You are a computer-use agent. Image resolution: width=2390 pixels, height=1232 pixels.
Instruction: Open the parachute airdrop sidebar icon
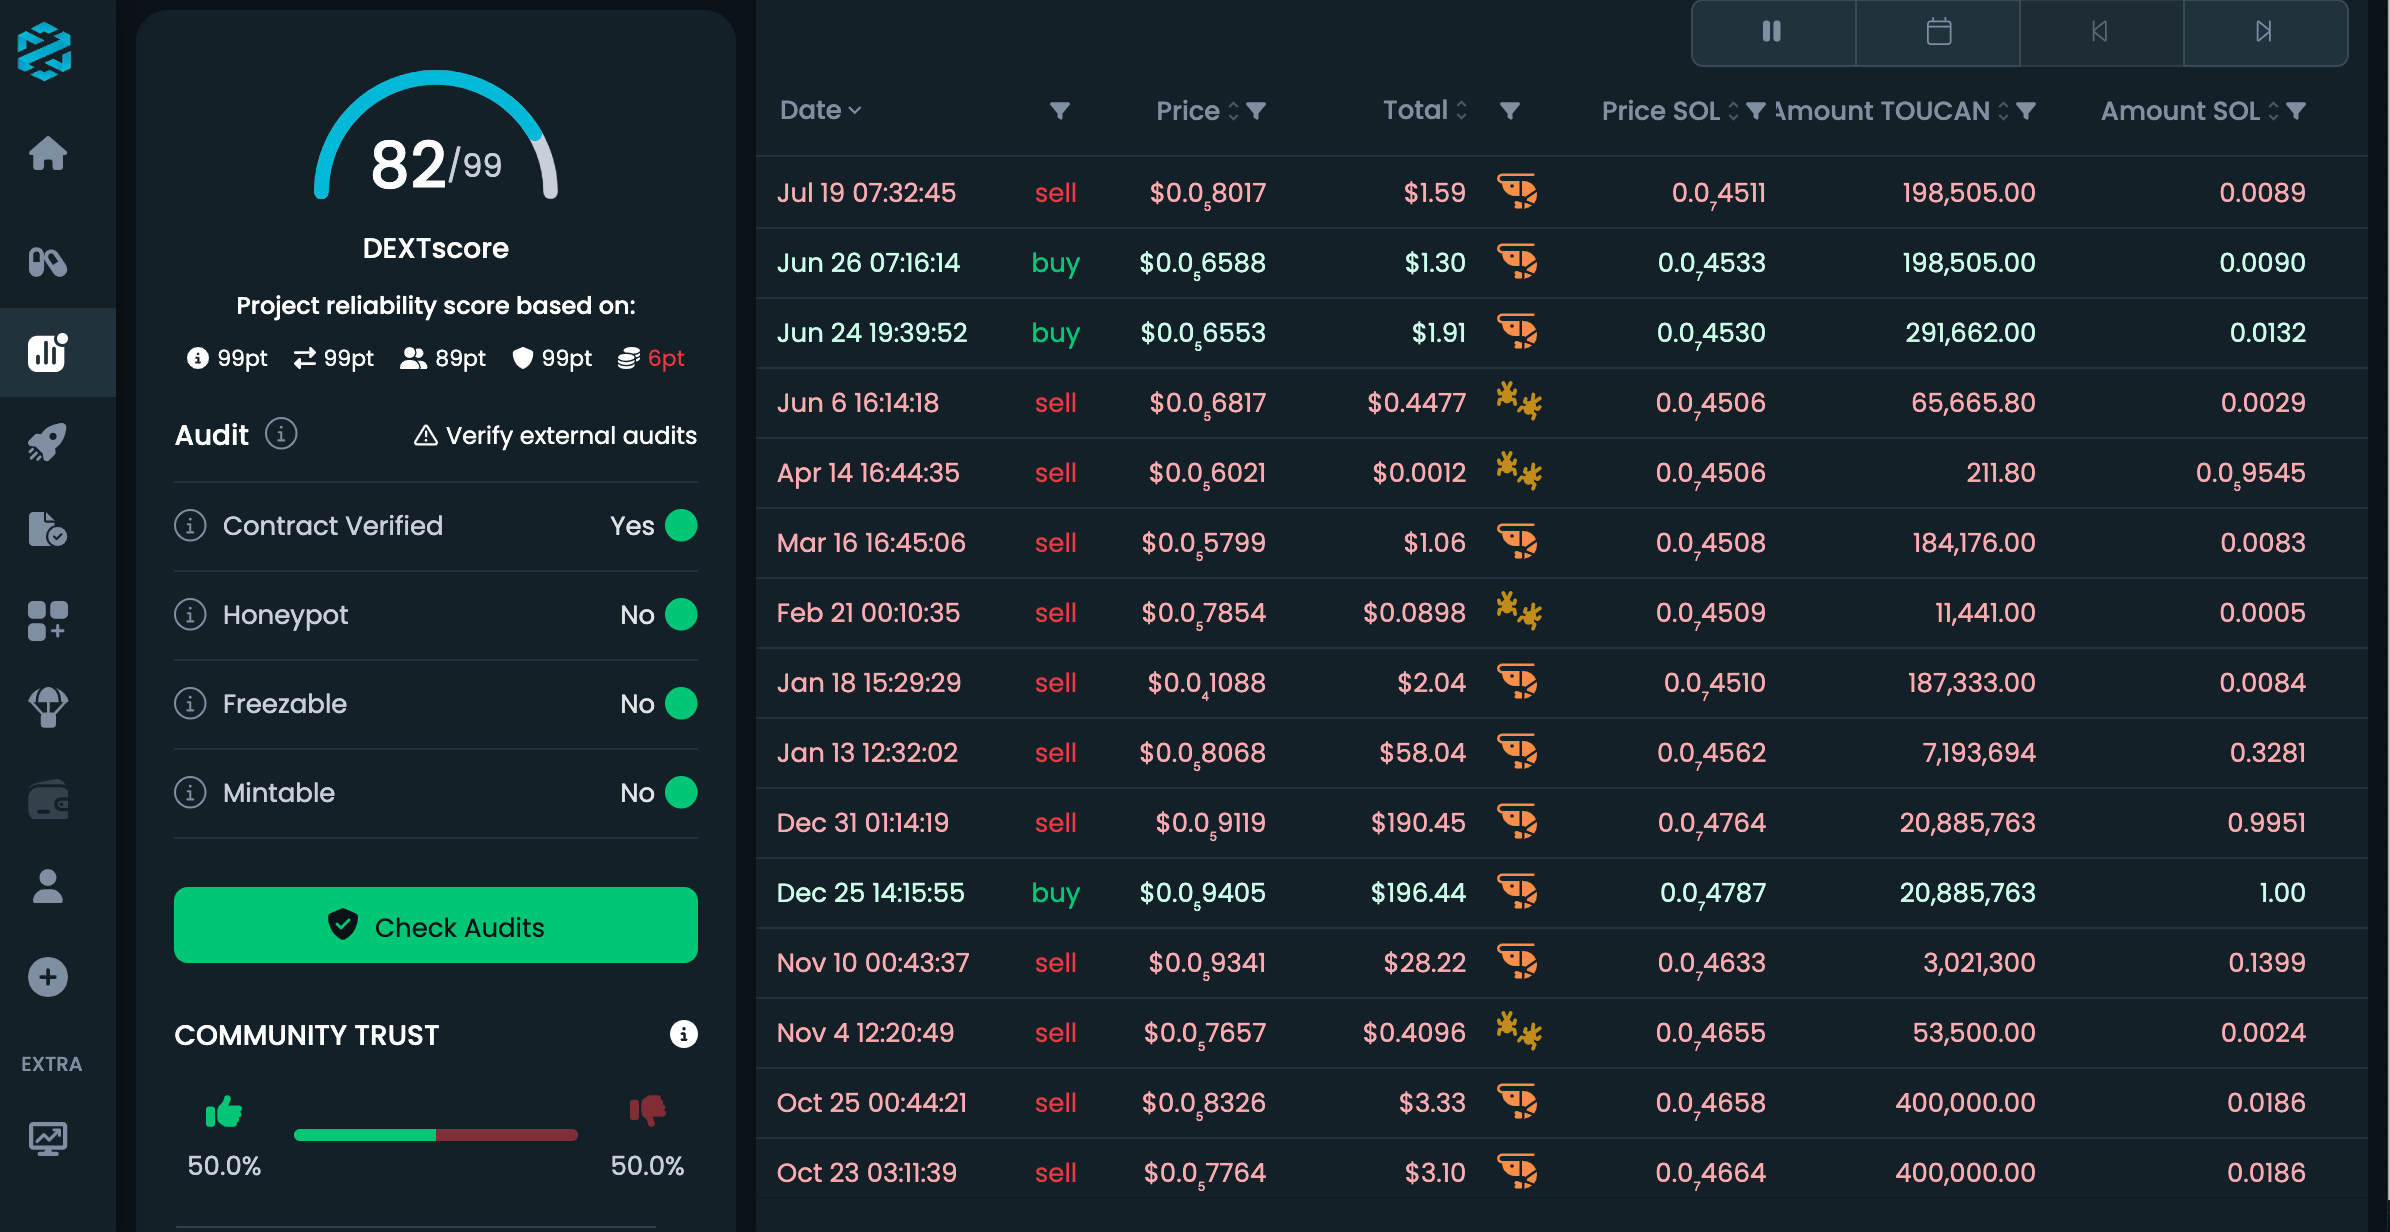tap(48, 707)
